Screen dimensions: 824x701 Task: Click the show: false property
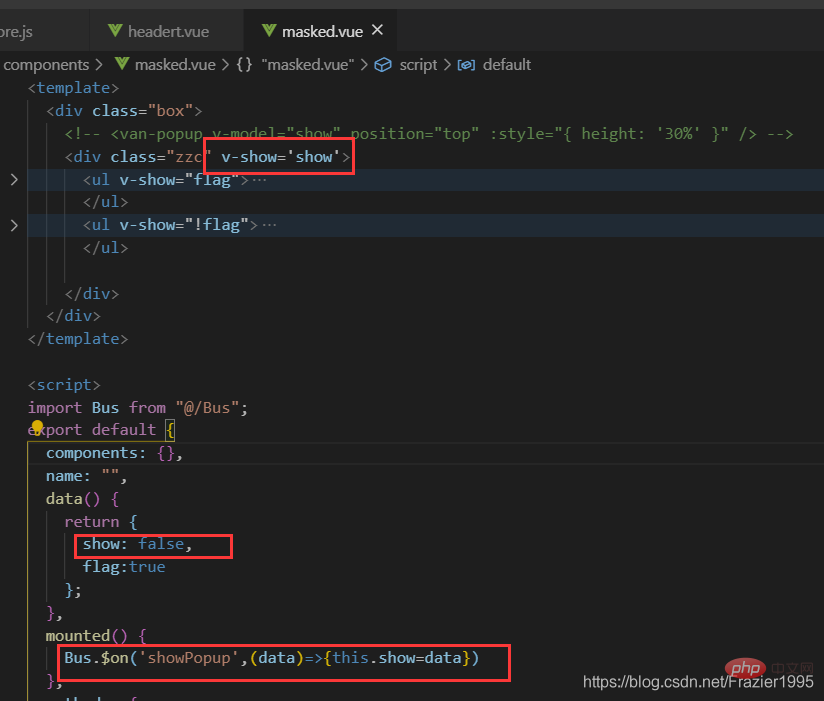[x=138, y=544]
